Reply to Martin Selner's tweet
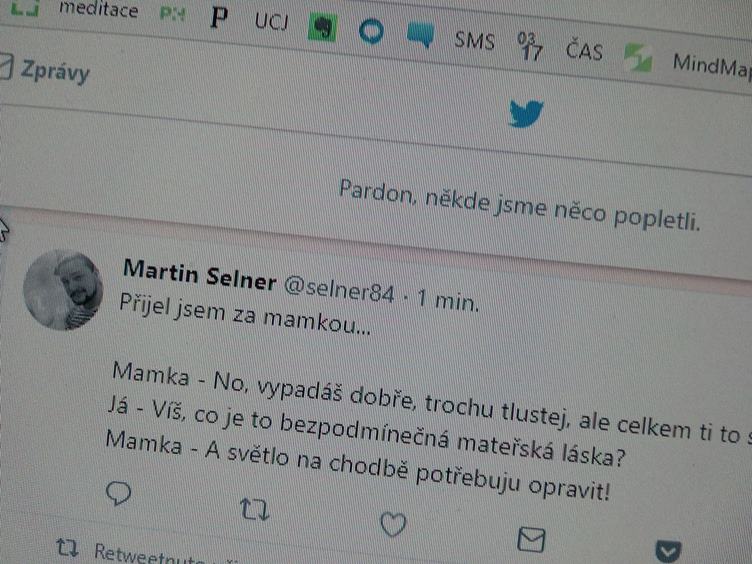This screenshot has width=752, height=564. pos(118,493)
